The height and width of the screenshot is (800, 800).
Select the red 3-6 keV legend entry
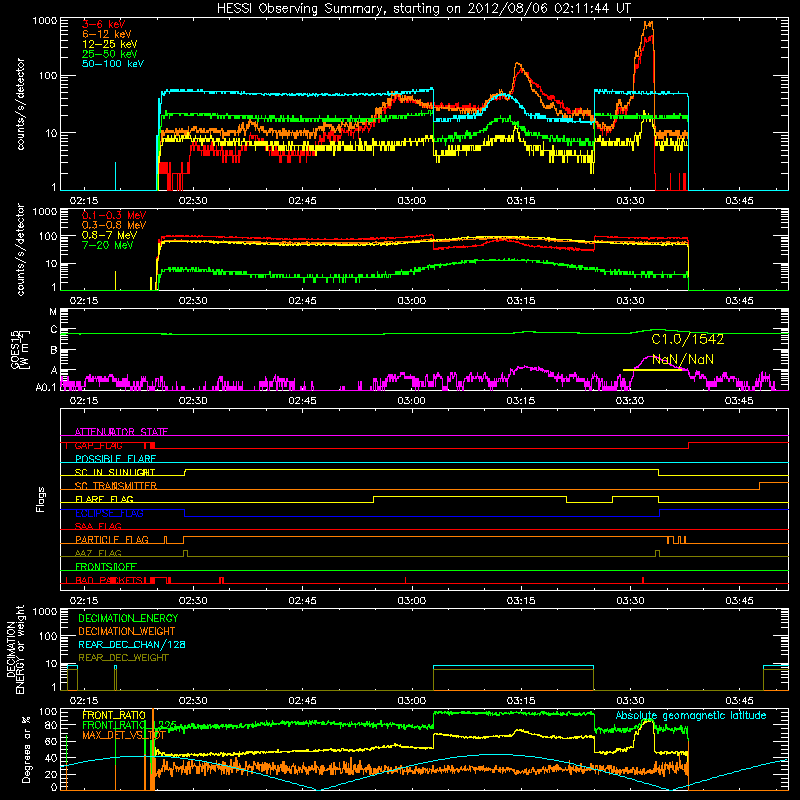104,24
